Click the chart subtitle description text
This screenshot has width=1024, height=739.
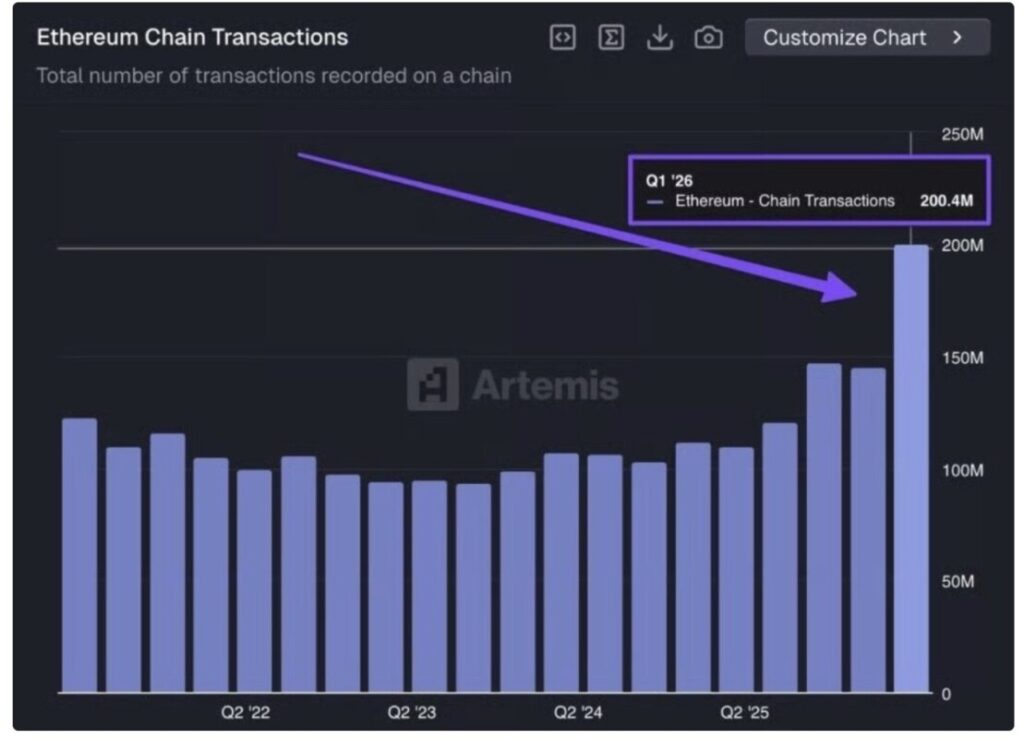pyautogui.click(x=273, y=76)
